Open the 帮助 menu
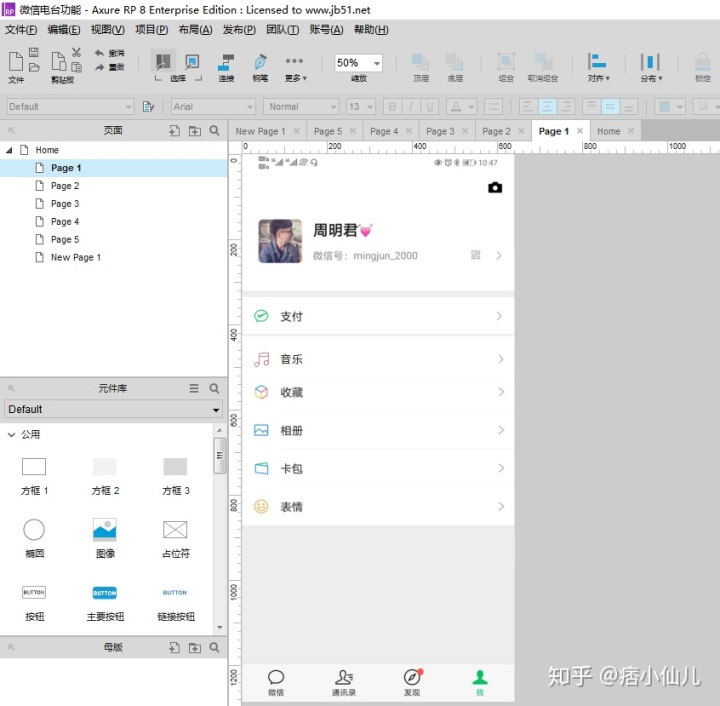This screenshot has height=706, width=720. click(x=371, y=30)
